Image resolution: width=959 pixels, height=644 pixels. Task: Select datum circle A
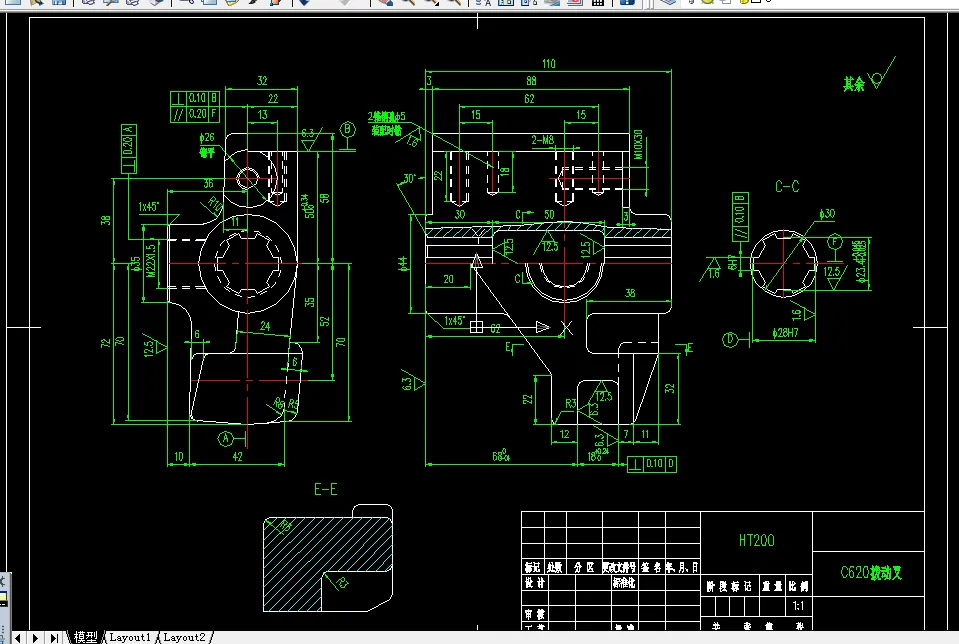226,439
